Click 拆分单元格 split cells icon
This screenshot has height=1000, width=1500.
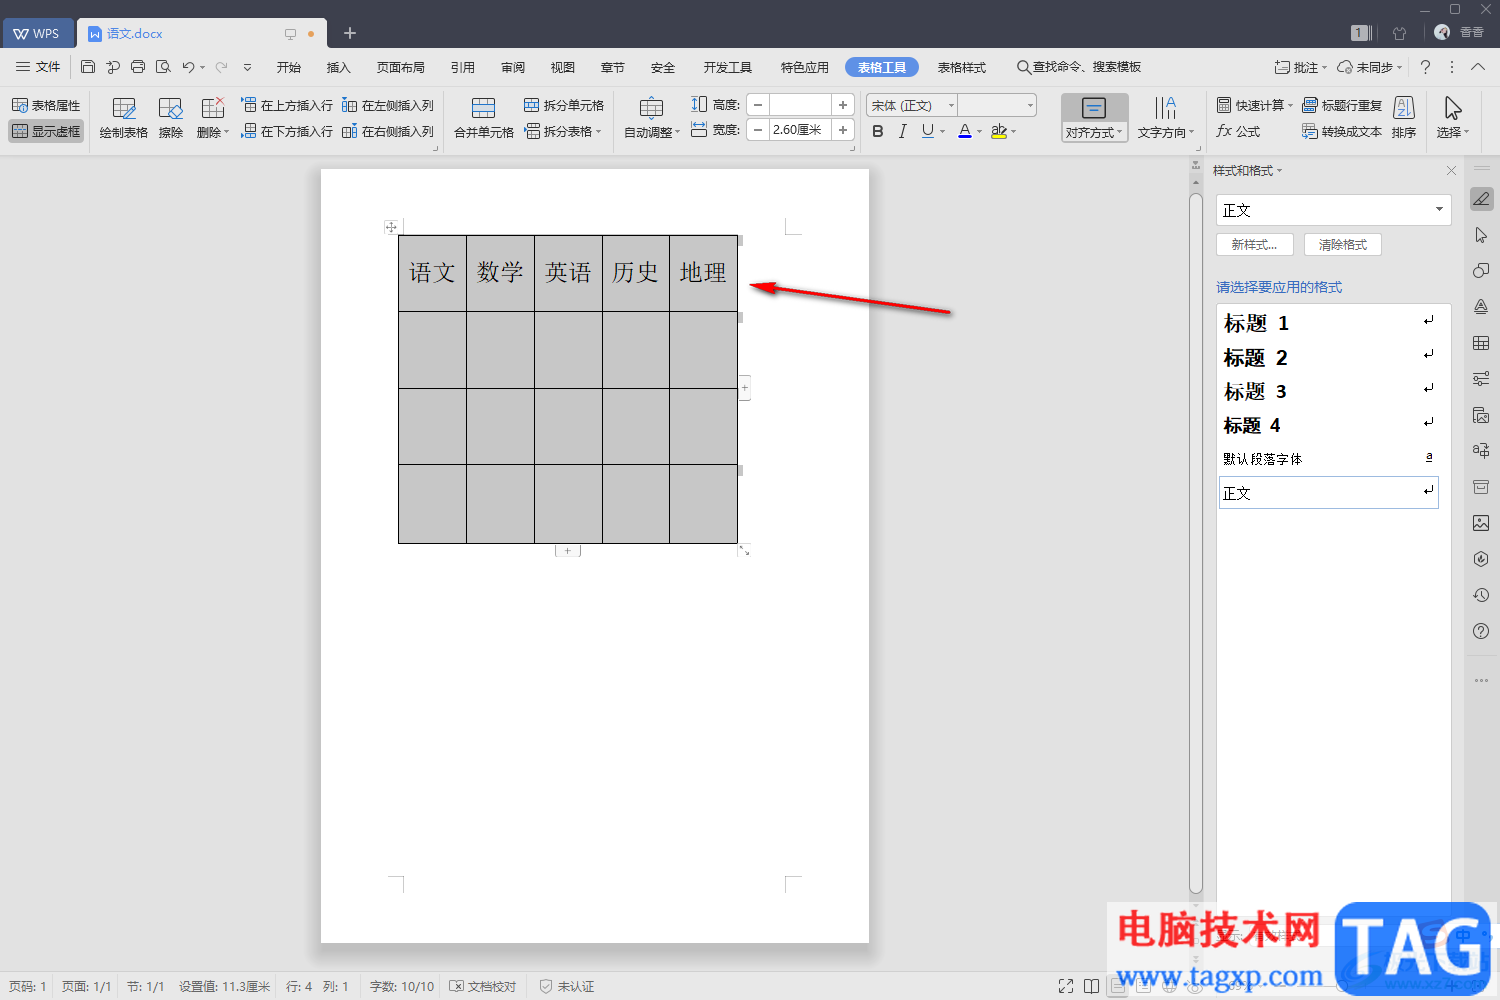(x=564, y=105)
